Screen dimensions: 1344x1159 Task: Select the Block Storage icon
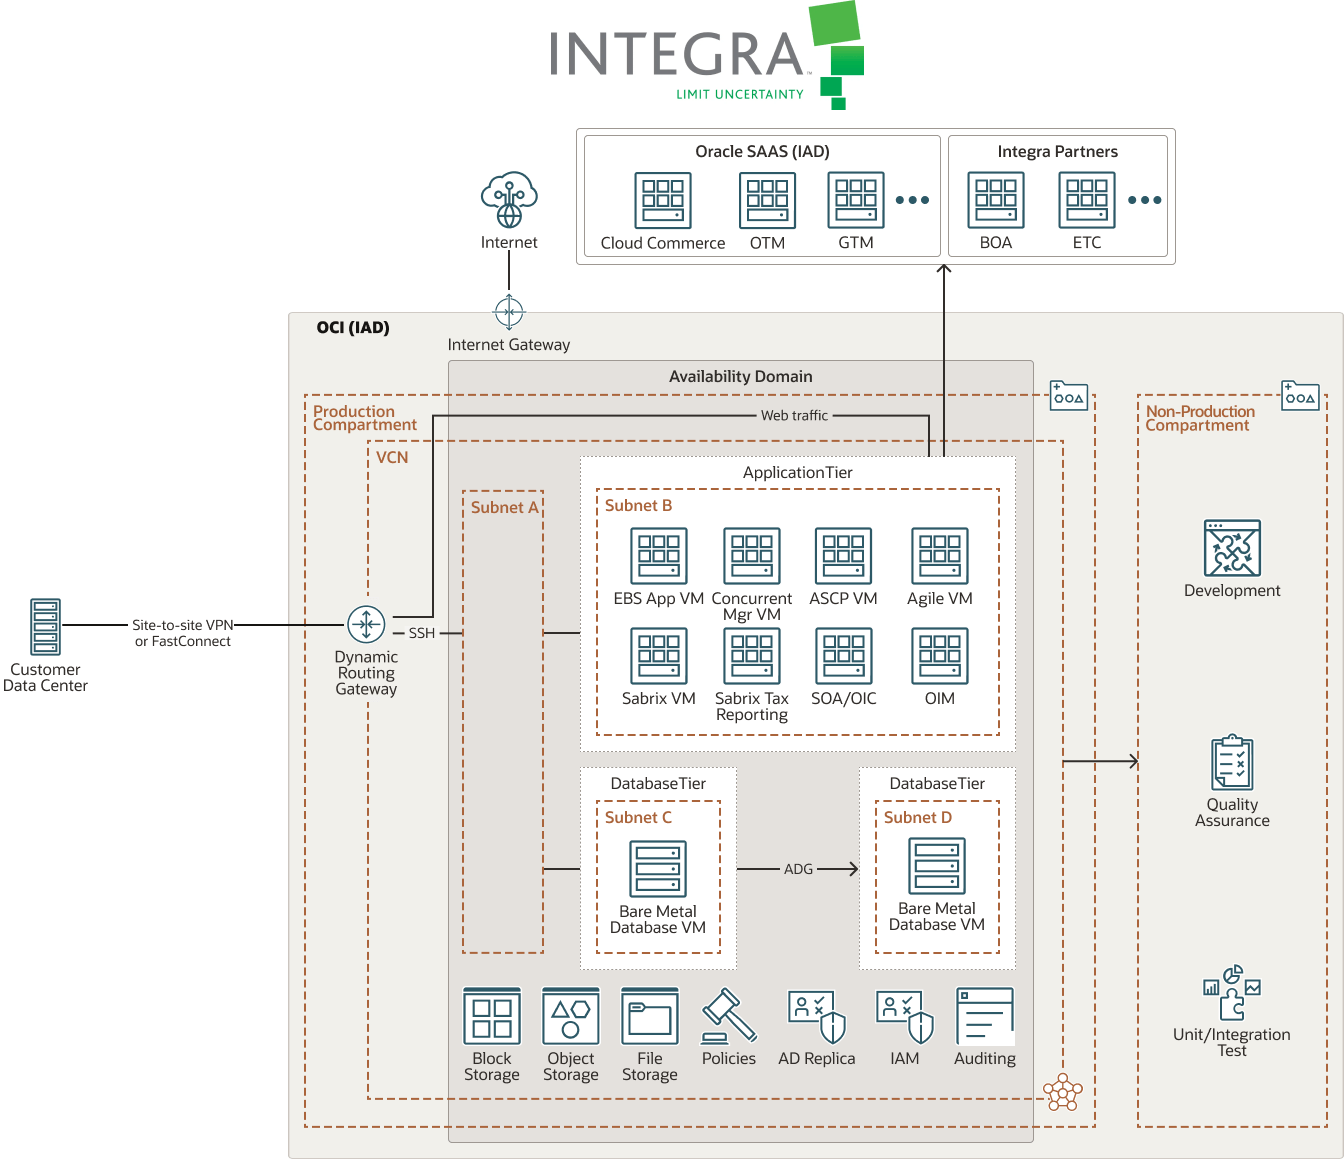pyautogui.click(x=492, y=1016)
